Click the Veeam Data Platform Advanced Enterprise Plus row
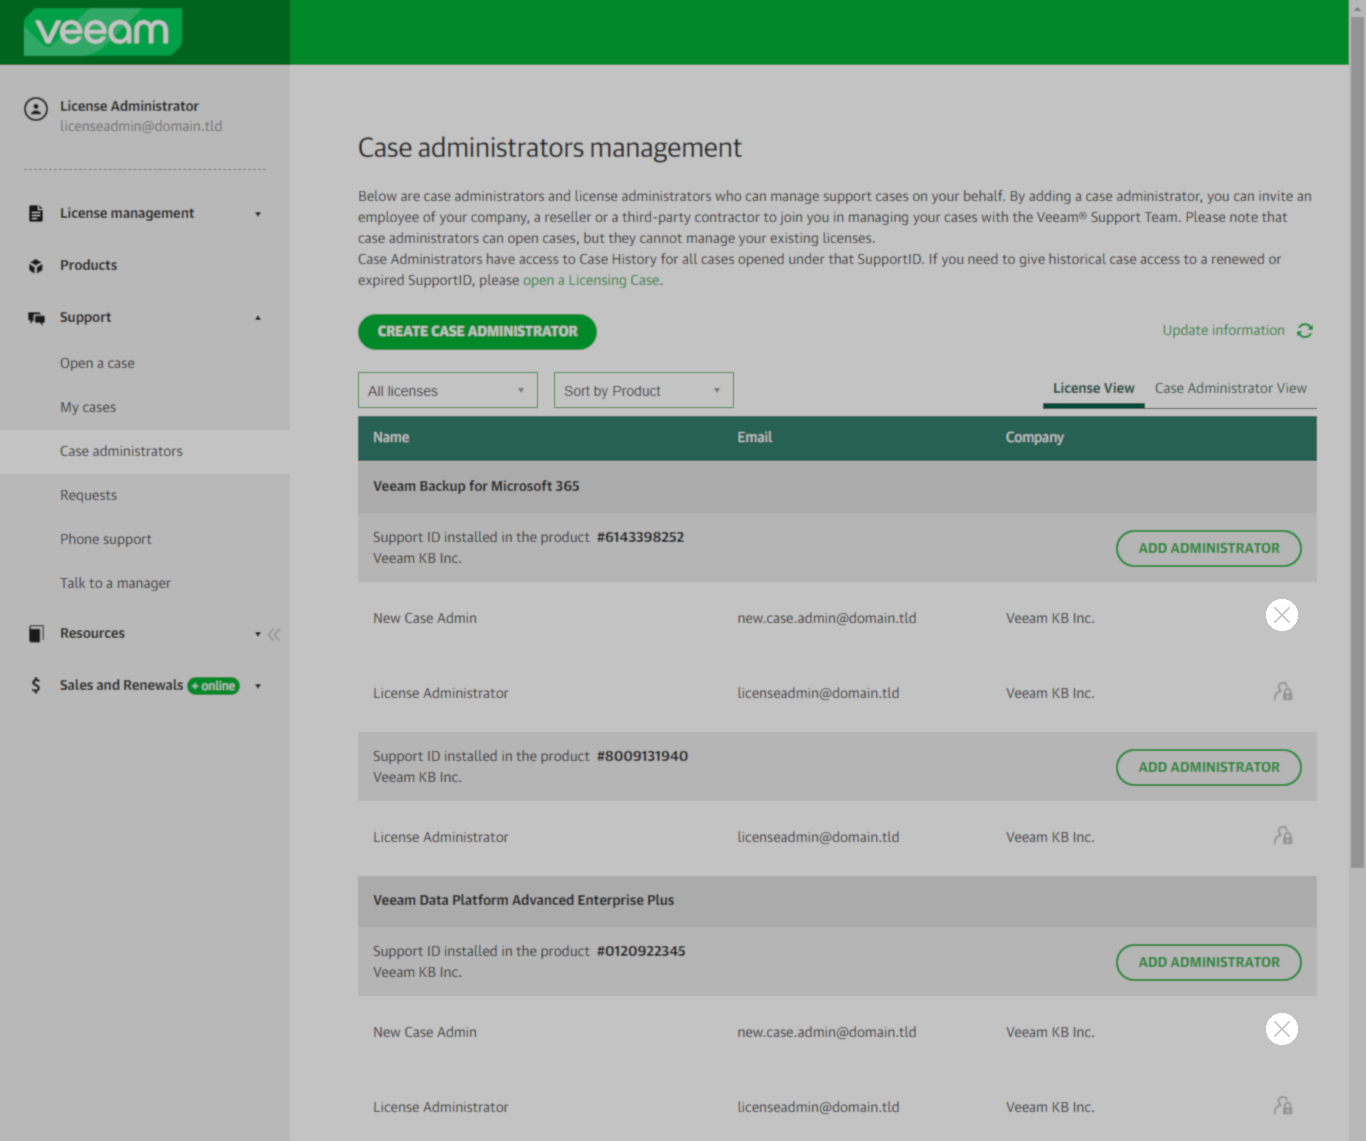The image size is (1366, 1141). [x=837, y=901]
